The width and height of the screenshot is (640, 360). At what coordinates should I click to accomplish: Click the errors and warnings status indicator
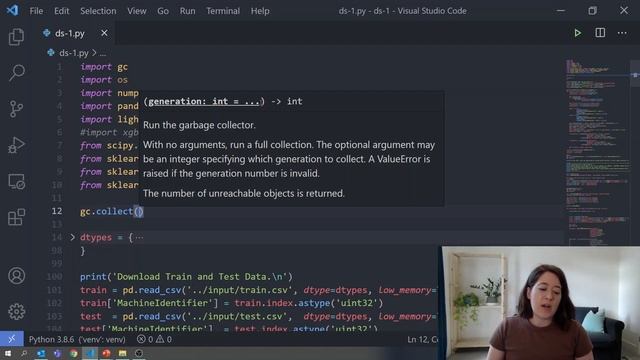pyautogui.click(x=154, y=339)
